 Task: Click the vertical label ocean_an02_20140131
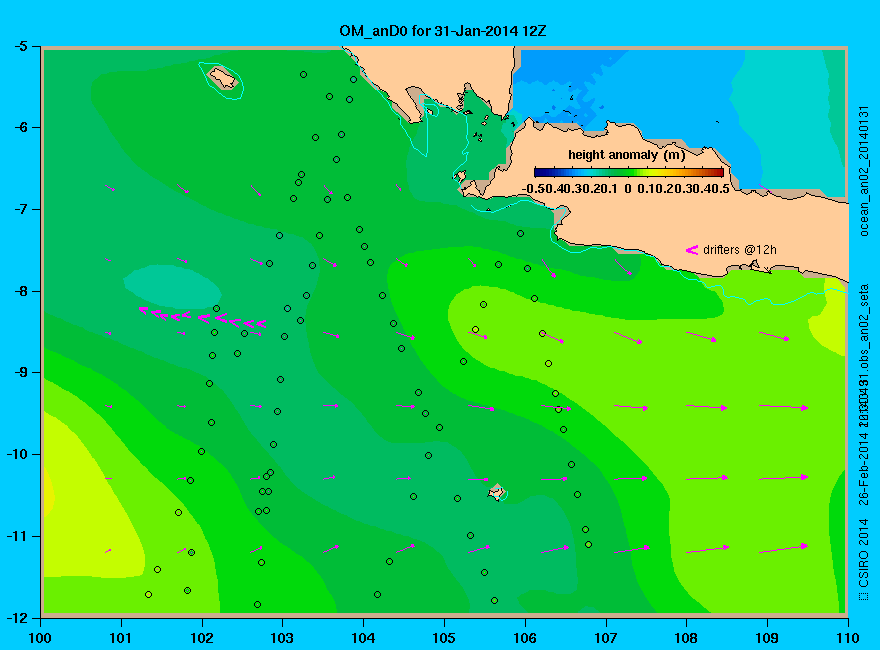(x=864, y=171)
